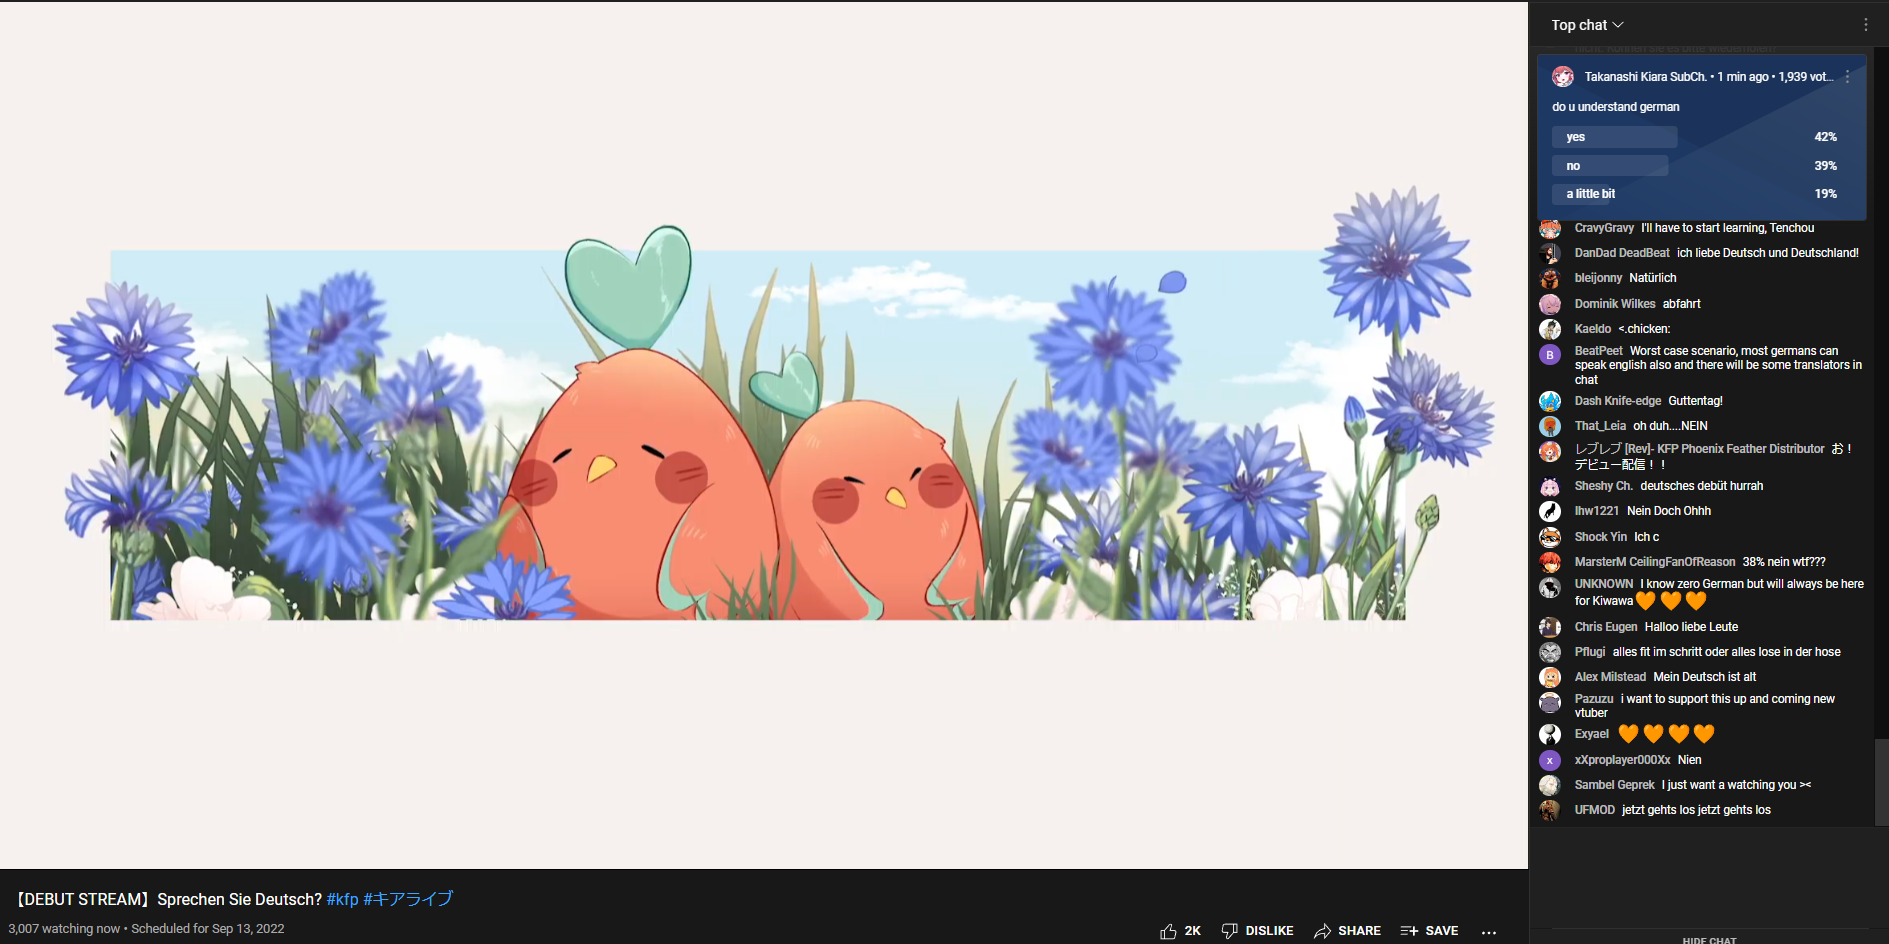Click Dominik Wilkes' chat avatar
The height and width of the screenshot is (944, 1889).
[1550, 305]
